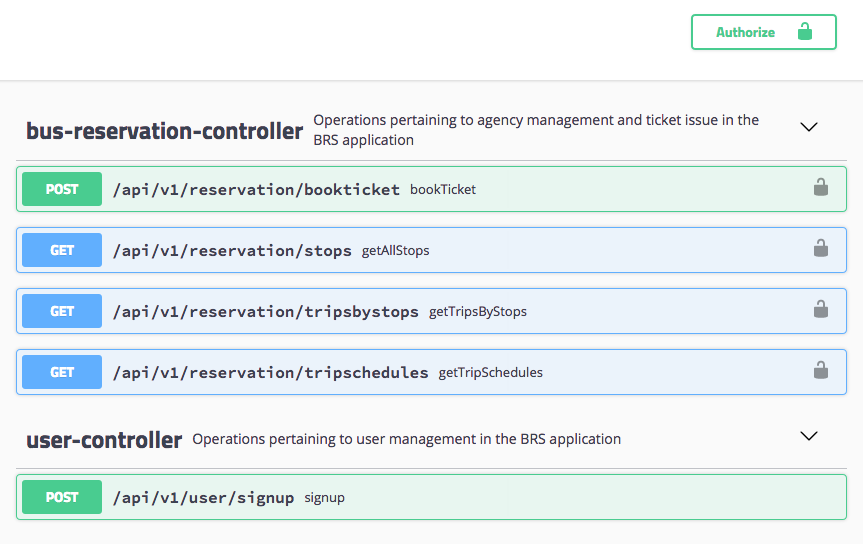The width and height of the screenshot is (863, 544).
Task: Expand the POST bookticket operation
Action: 256,189
